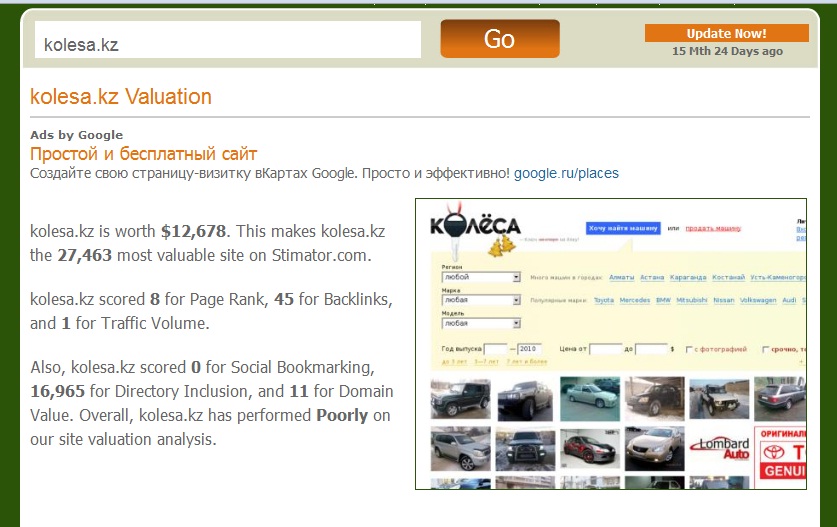
Task: Click the 27,463 ranking number
Action: tap(84, 255)
